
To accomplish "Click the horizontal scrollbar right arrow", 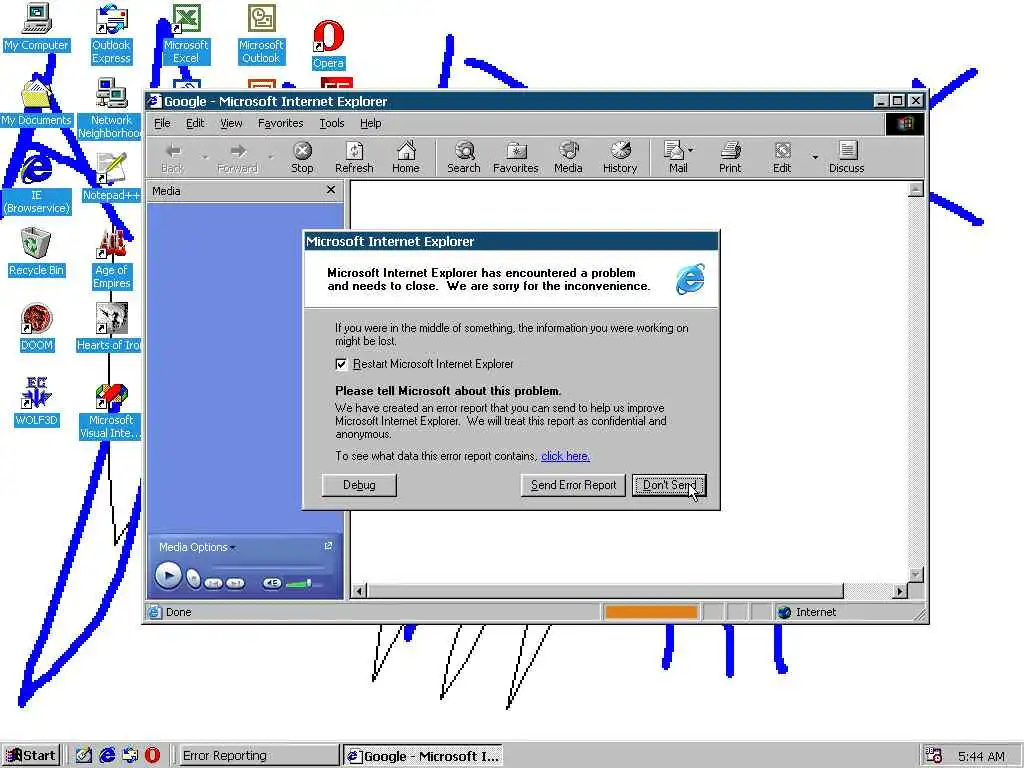I will pos(900,591).
